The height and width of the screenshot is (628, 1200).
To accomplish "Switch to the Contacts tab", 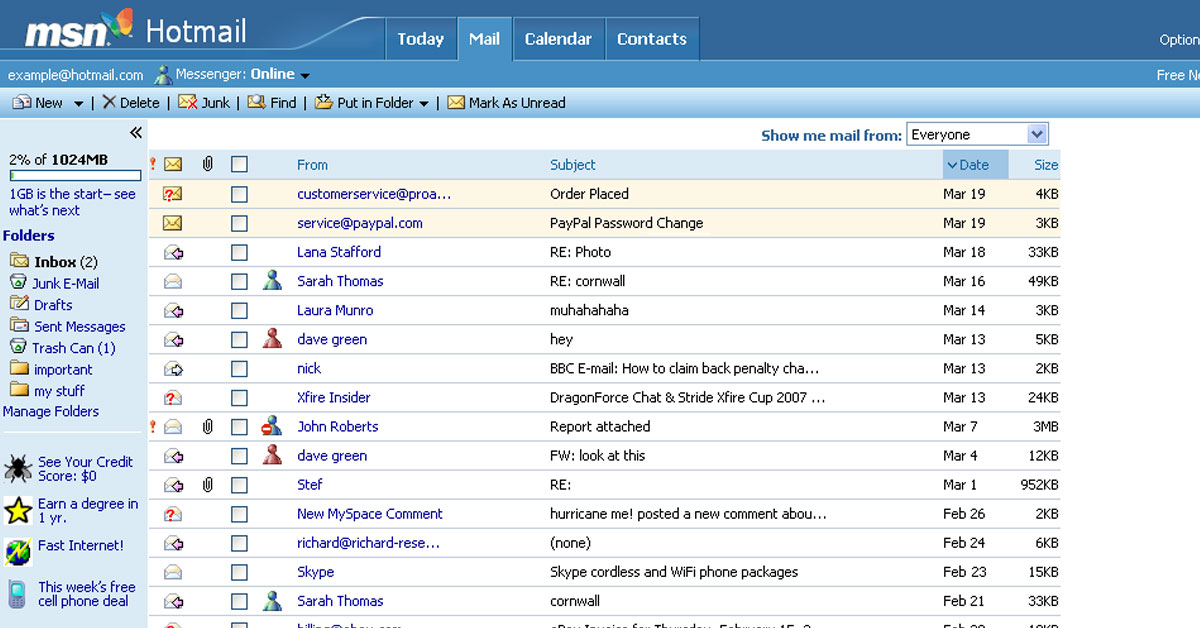I will click(x=652, y=38).
